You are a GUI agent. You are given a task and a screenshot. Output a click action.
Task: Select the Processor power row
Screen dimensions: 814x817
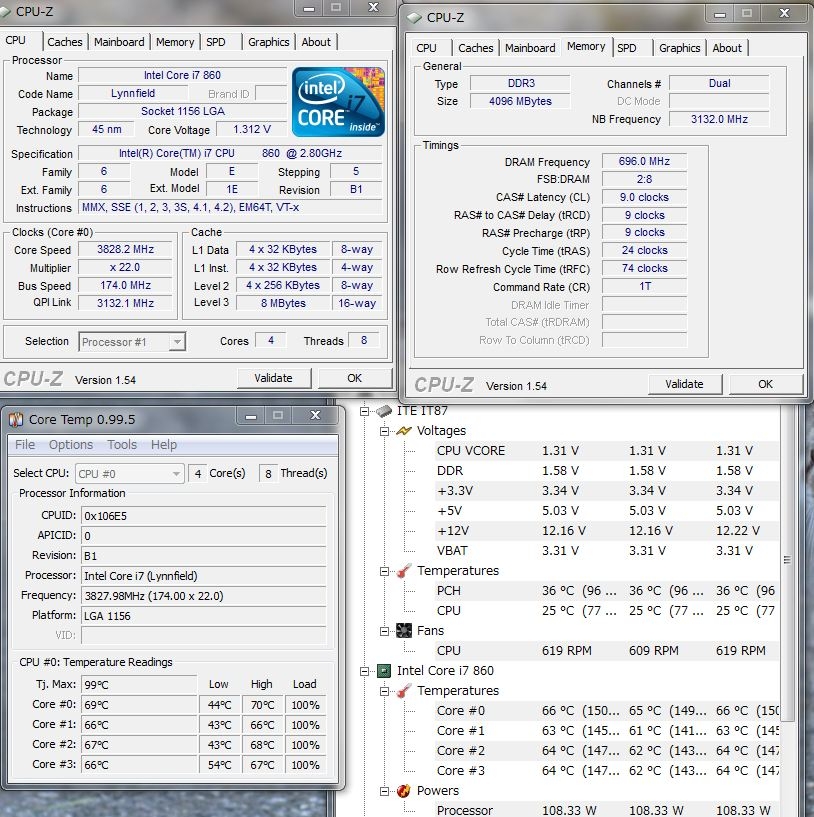[606, 811]
